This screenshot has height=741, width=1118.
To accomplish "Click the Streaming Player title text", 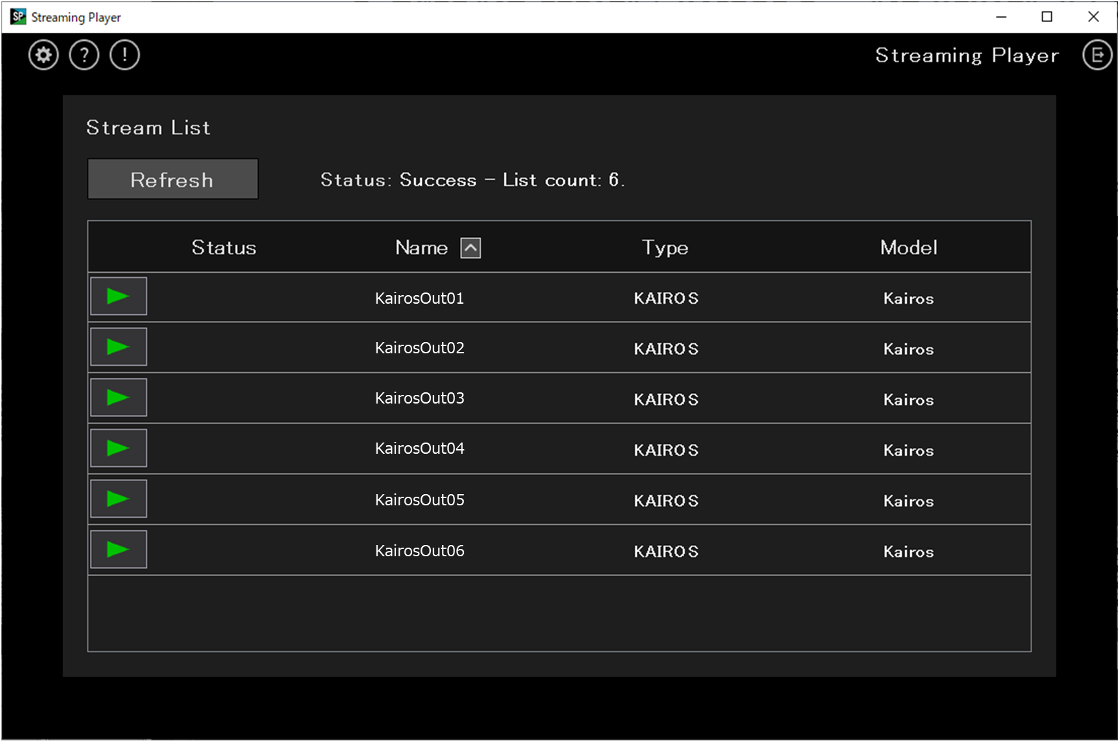I will [965, 55].
